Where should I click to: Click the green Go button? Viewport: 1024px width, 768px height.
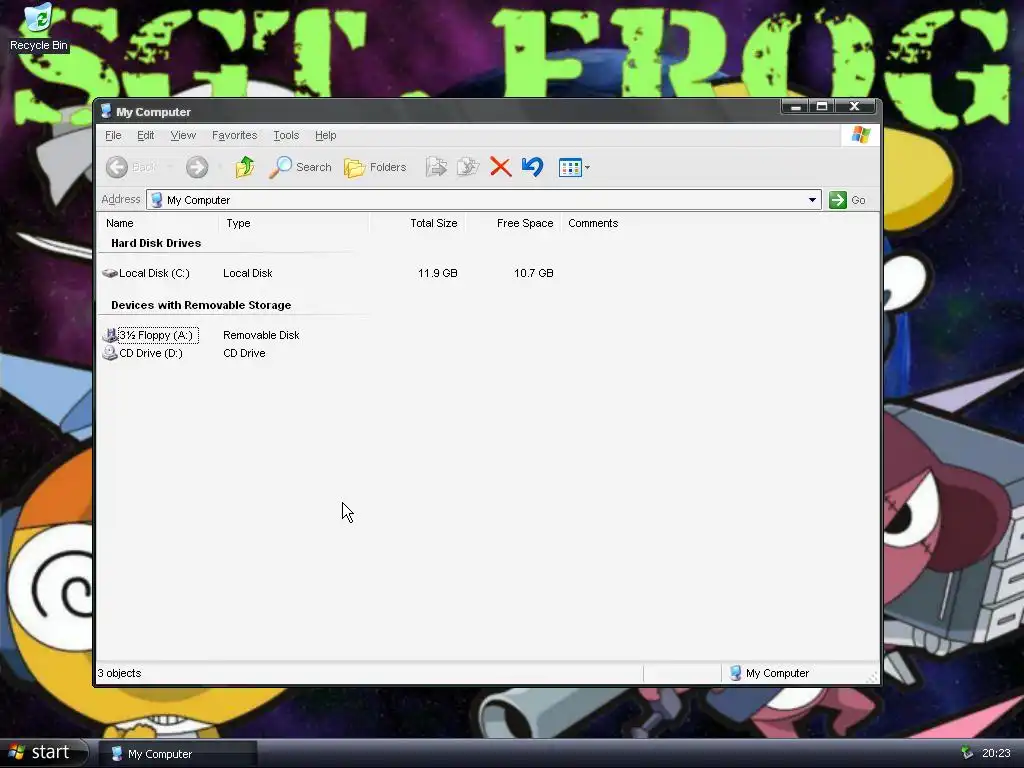[847, 200]
